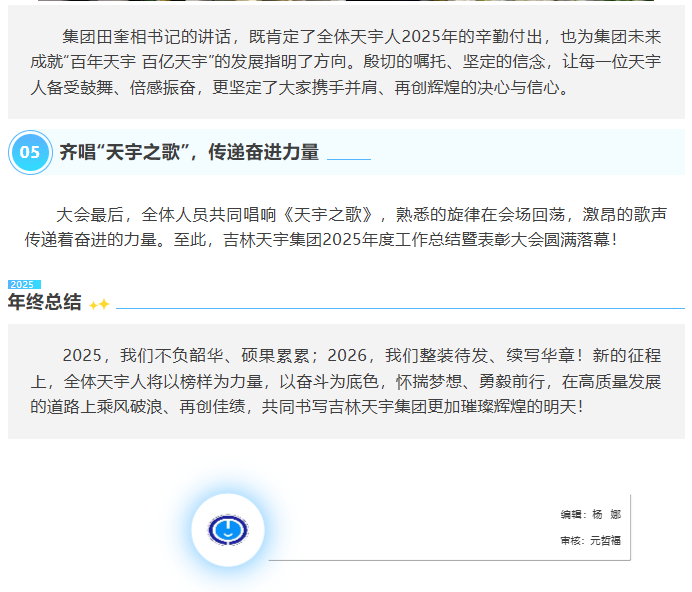The width and height of the screenshot is (692, 592).
Task: Click the glowing blue round logo icon
Action: click(x=228, y=530)
